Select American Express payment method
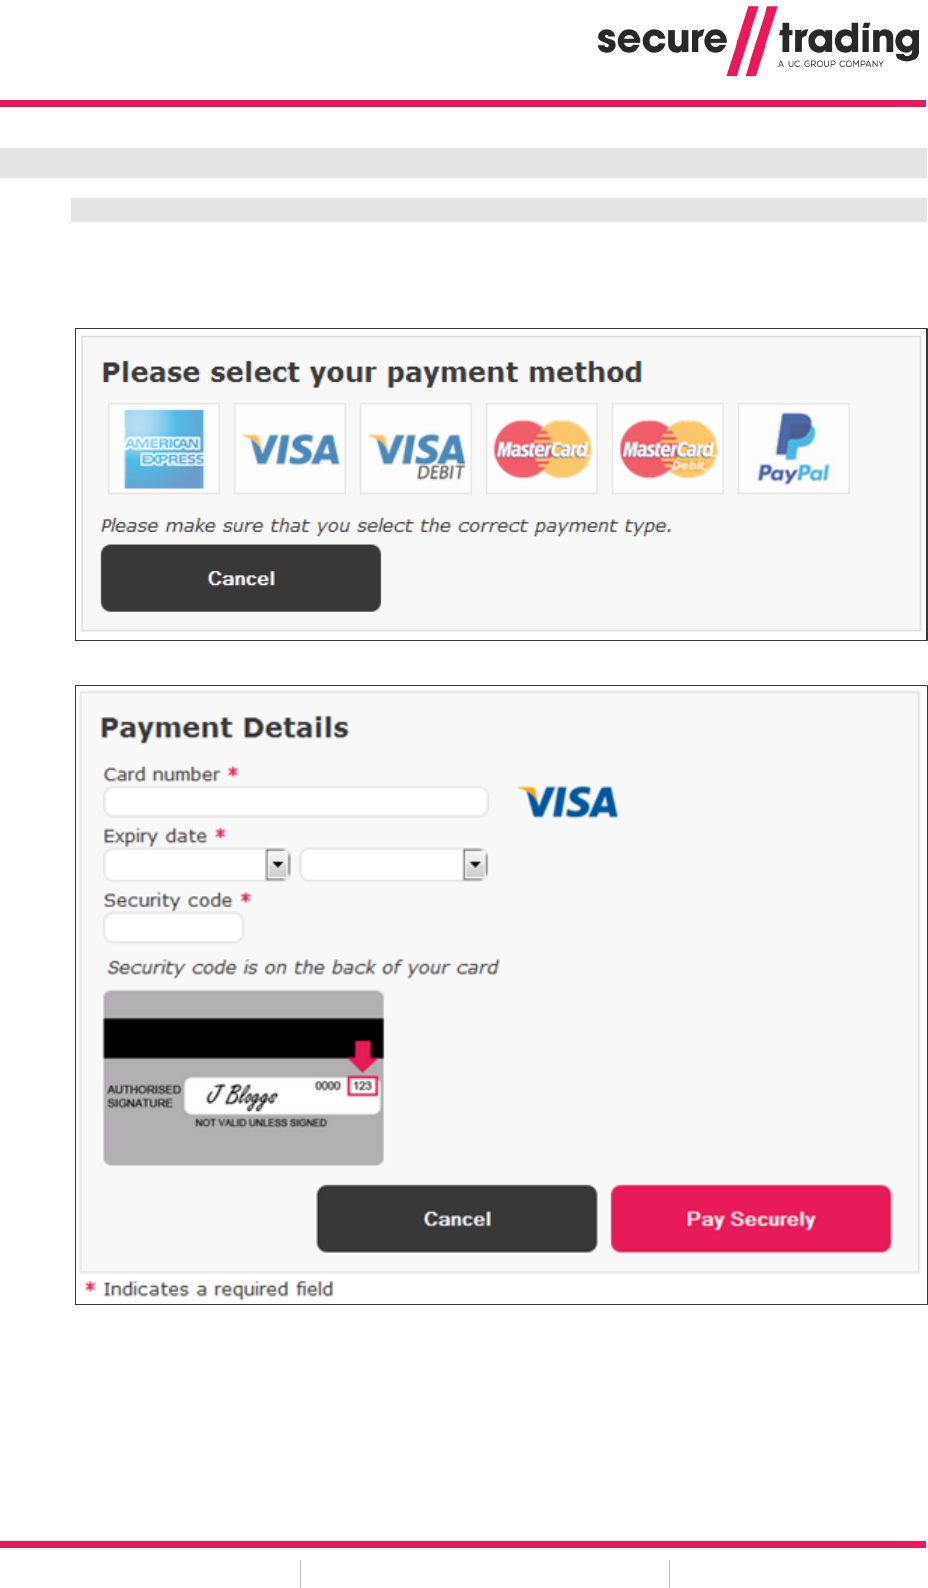The height and width of the screenshot is (1588, 928). 164,449
